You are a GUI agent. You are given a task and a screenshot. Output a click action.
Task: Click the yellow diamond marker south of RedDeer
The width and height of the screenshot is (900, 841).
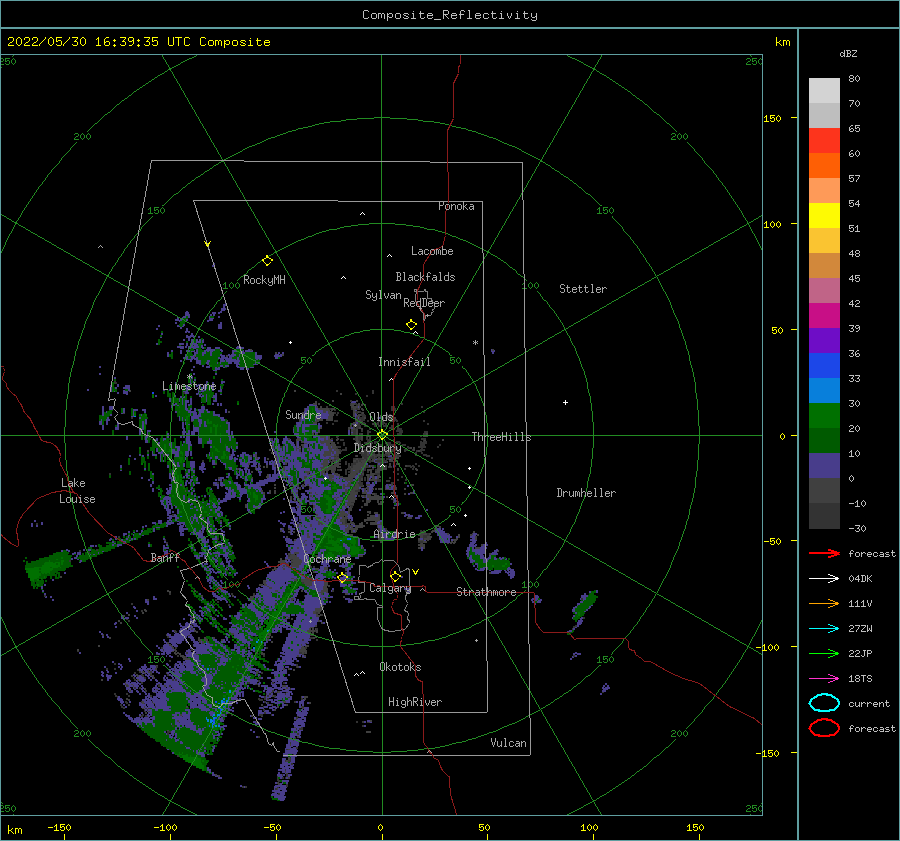click(x=412, y=325)
